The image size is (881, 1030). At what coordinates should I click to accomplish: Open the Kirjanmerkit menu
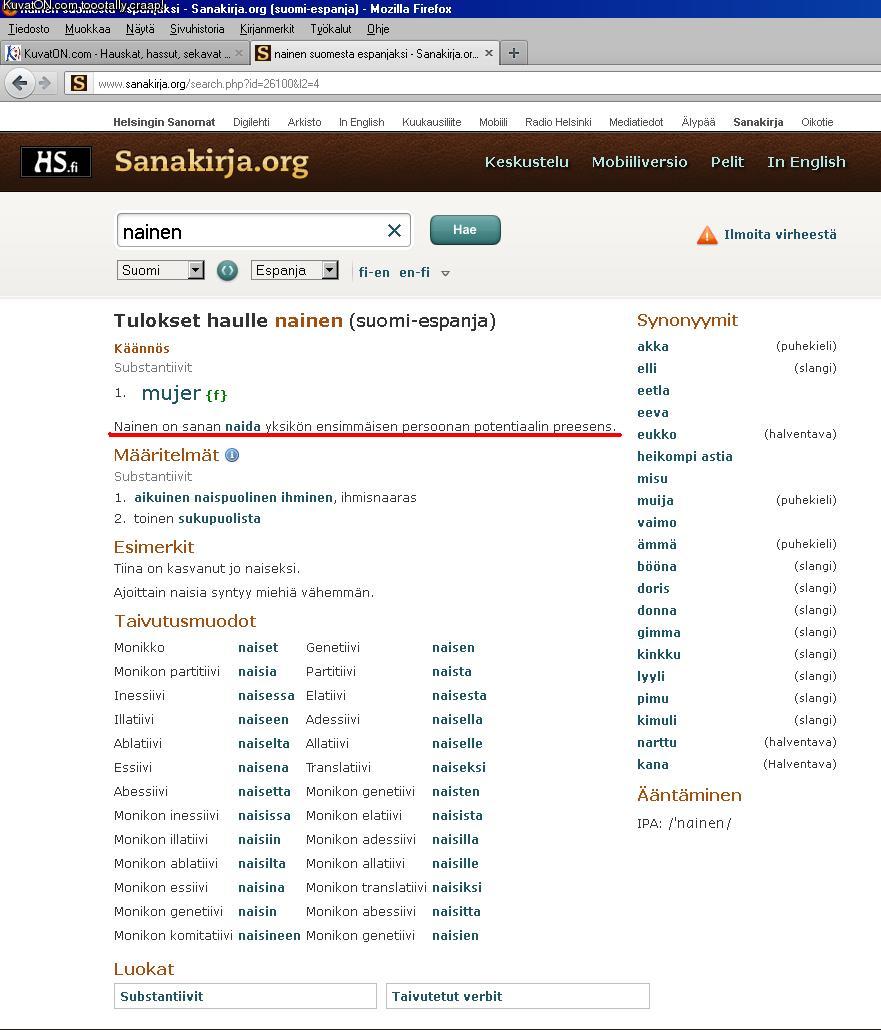click(x=267, y=29)
